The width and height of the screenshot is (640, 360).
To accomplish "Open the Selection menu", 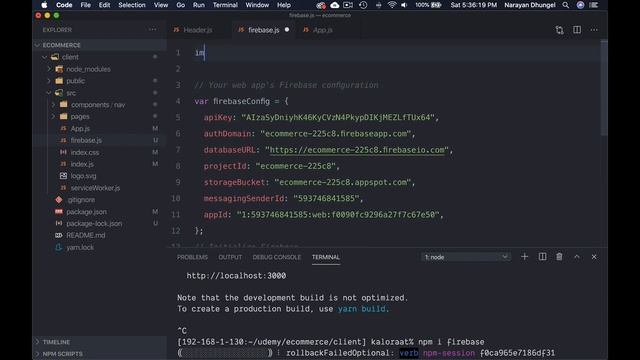I will click(x=131, y=5).
